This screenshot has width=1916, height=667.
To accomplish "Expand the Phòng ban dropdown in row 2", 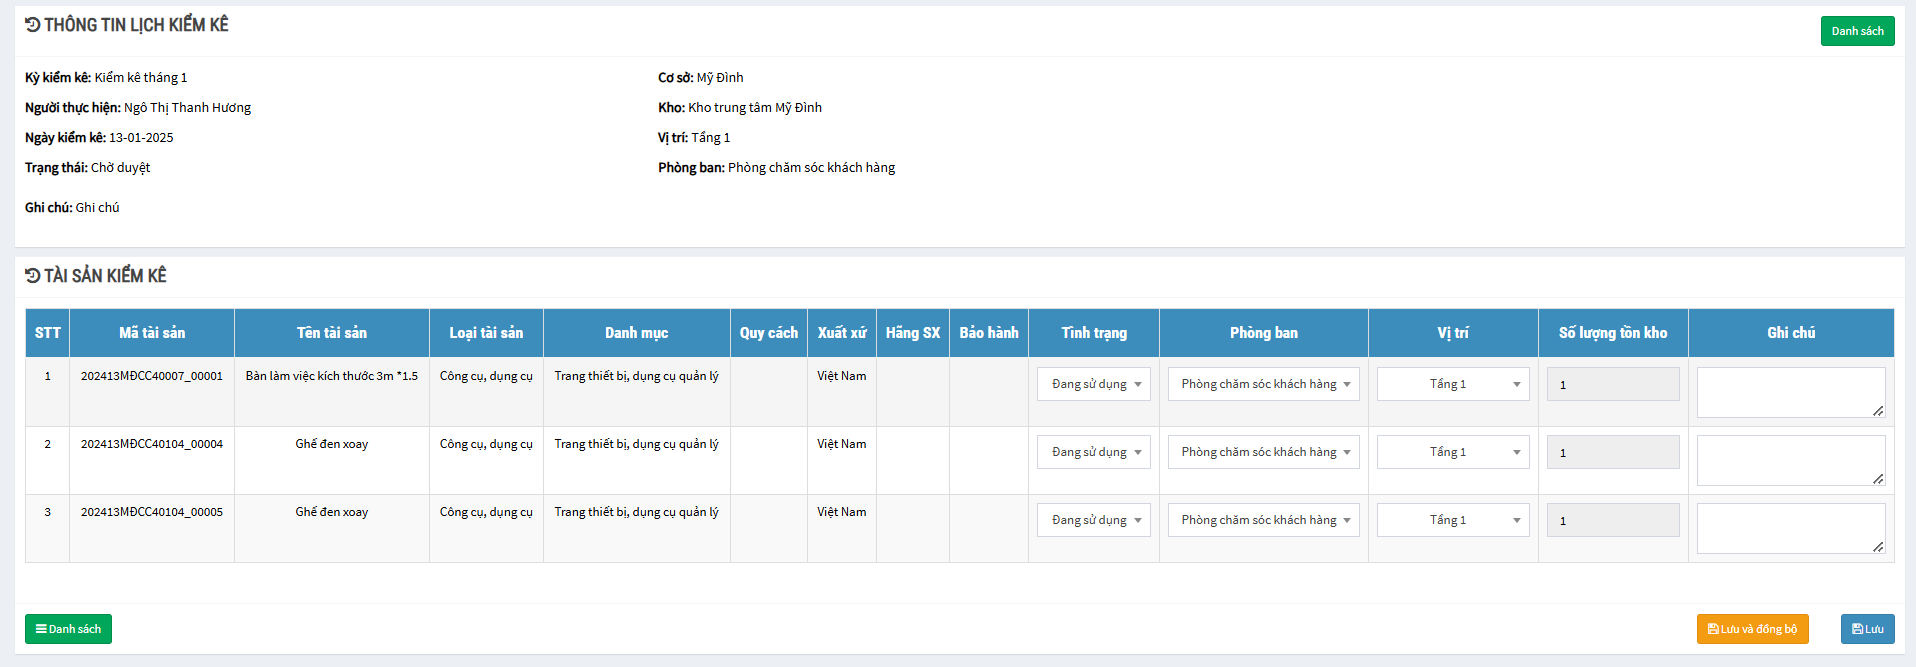I will pos(1263,452).
